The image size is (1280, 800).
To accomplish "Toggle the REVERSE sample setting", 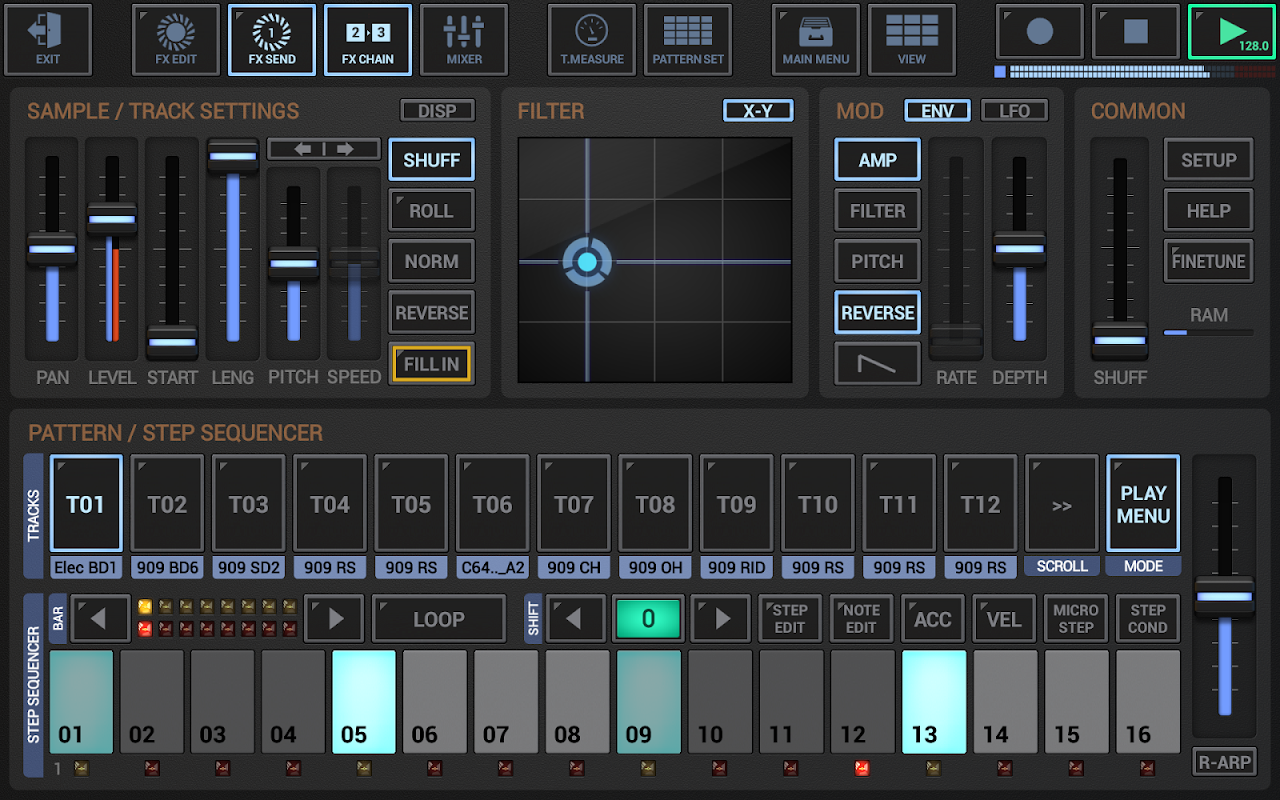I will (431, 313).
